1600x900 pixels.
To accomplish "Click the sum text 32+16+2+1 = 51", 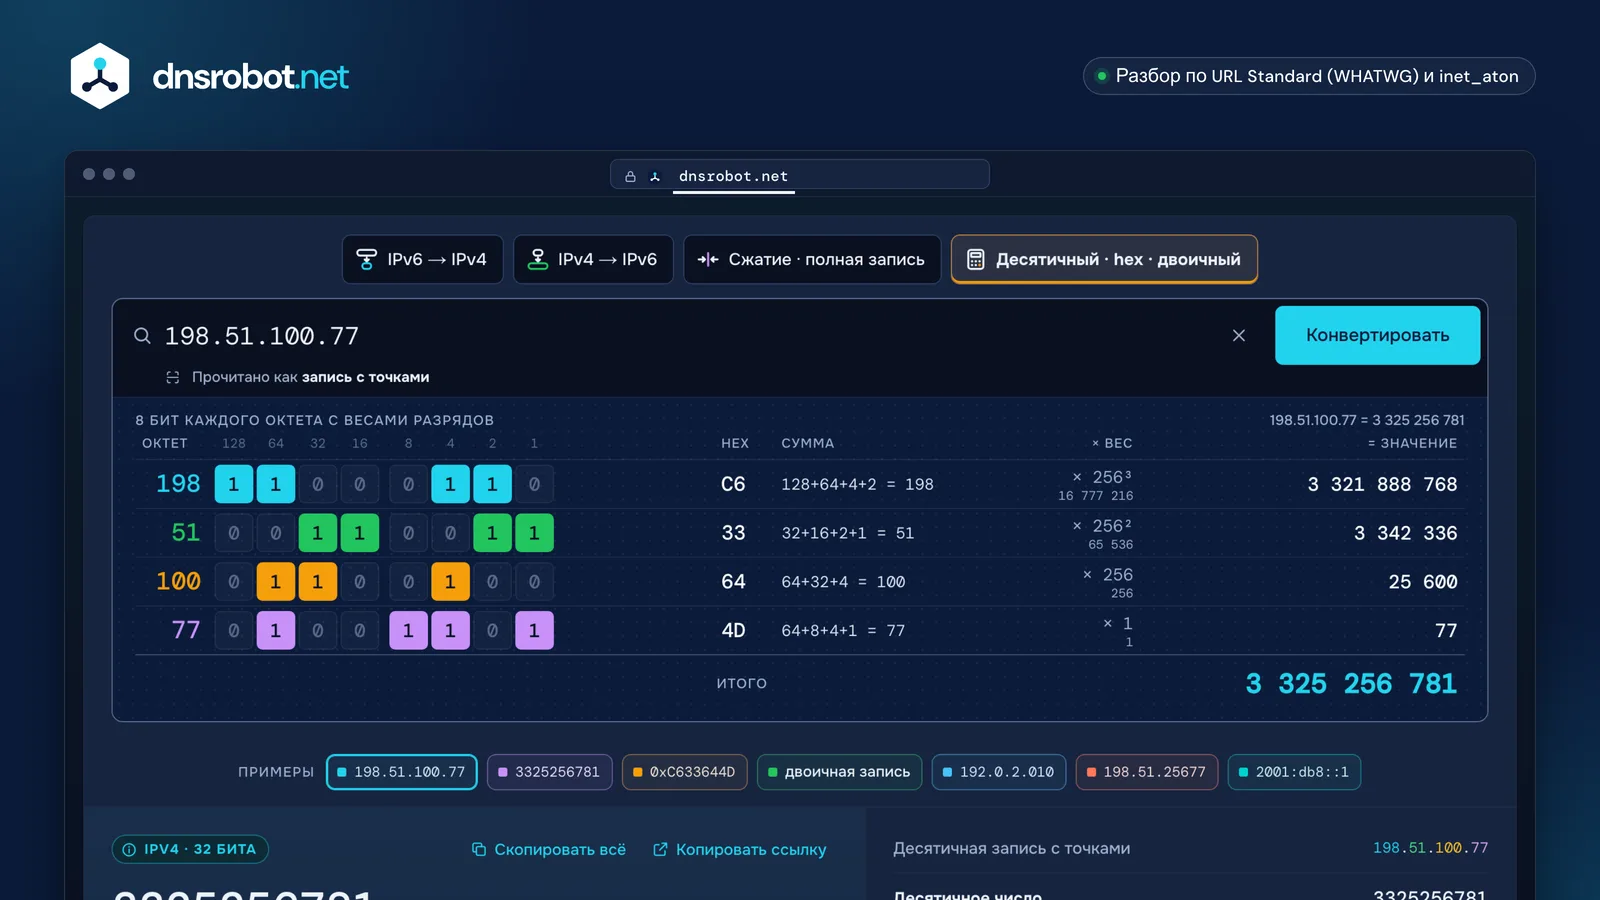I will pyautogui.click(x=848, y=533).
